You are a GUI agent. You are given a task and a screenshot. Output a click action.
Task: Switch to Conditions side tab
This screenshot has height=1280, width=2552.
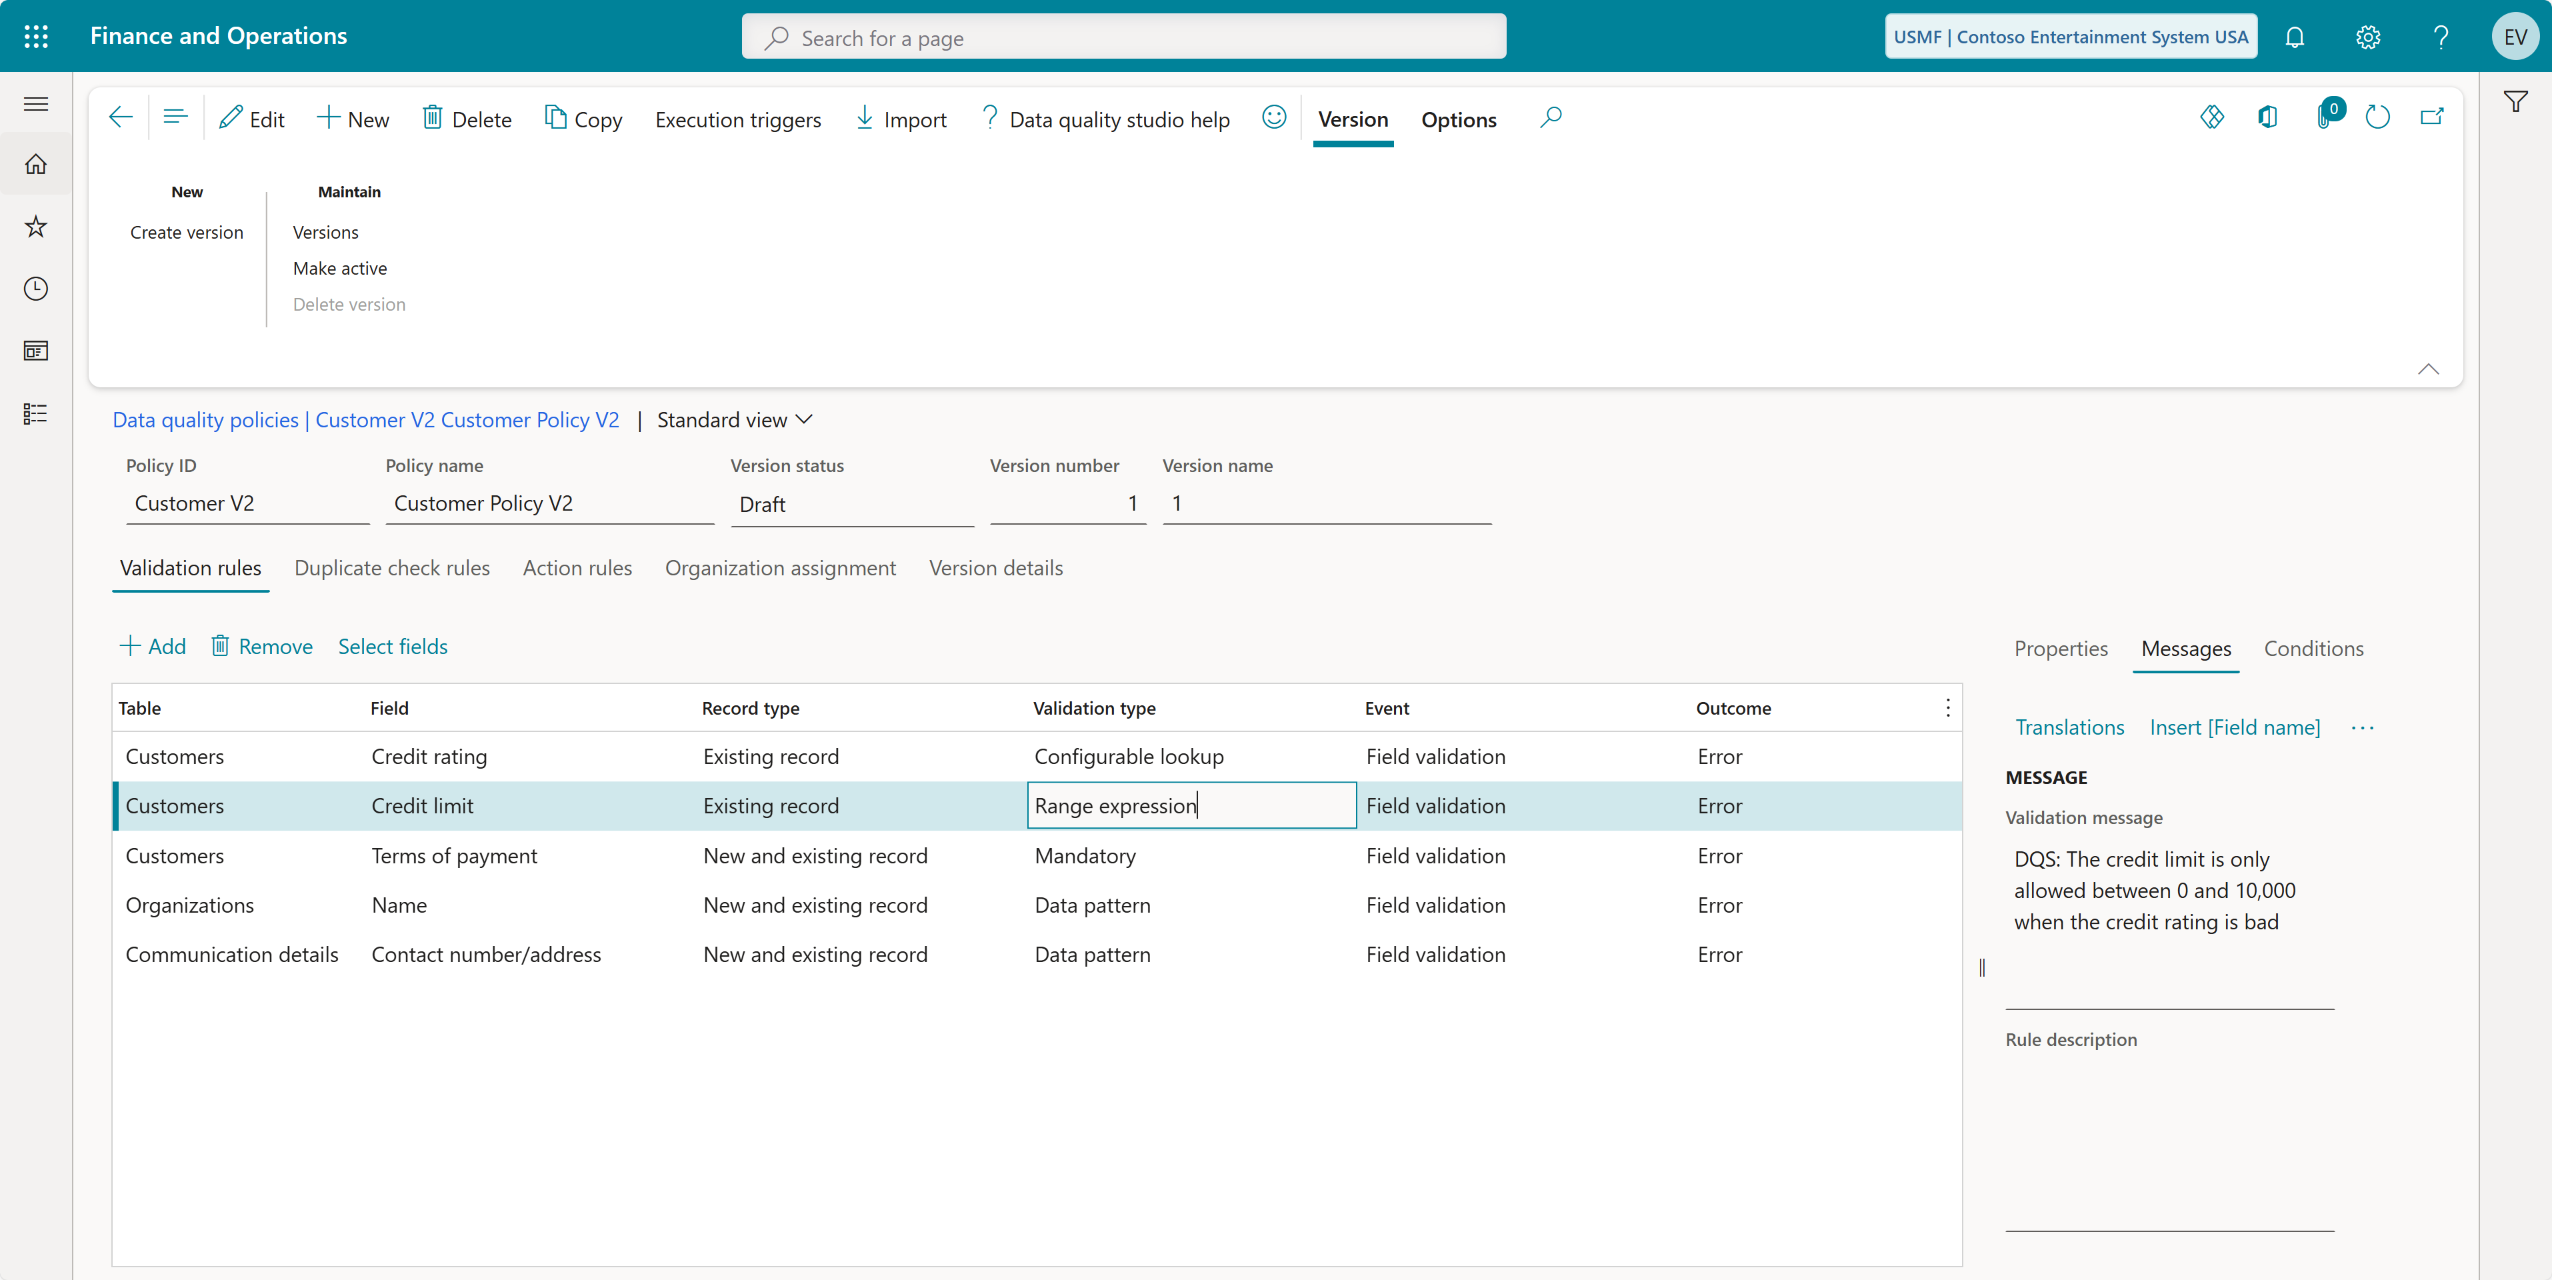(2314, 648)
